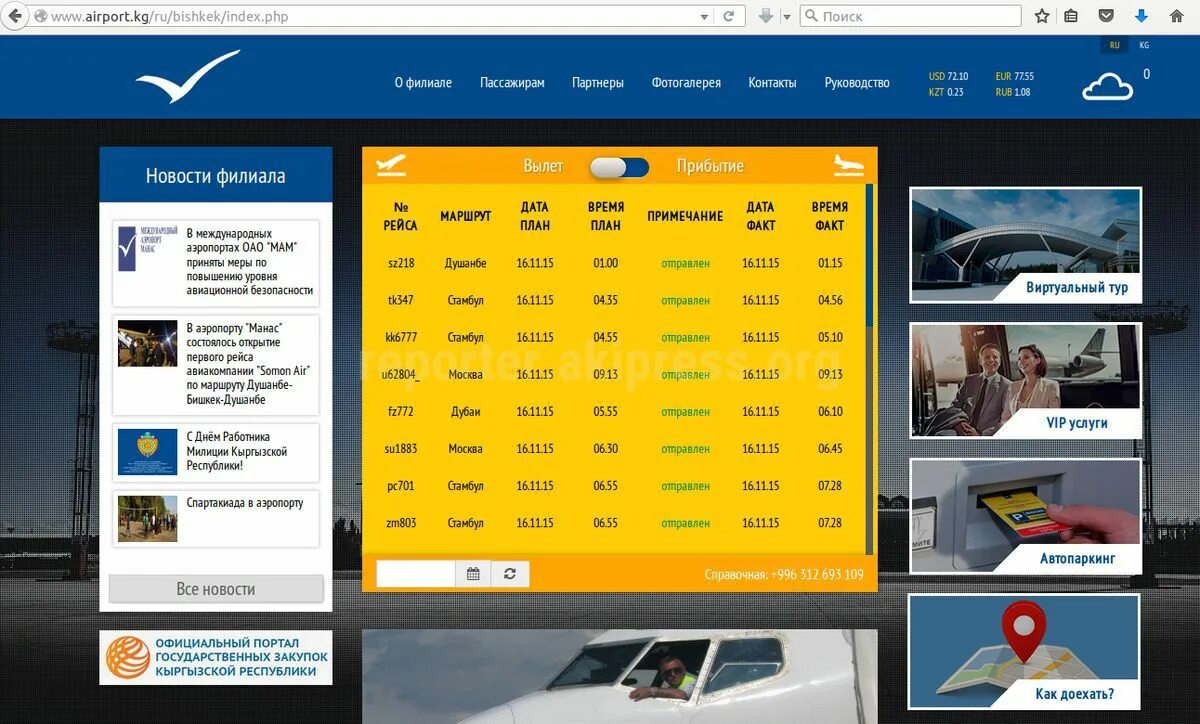
Task: Click flight number zm803
Action: click(x=401, y=522)
